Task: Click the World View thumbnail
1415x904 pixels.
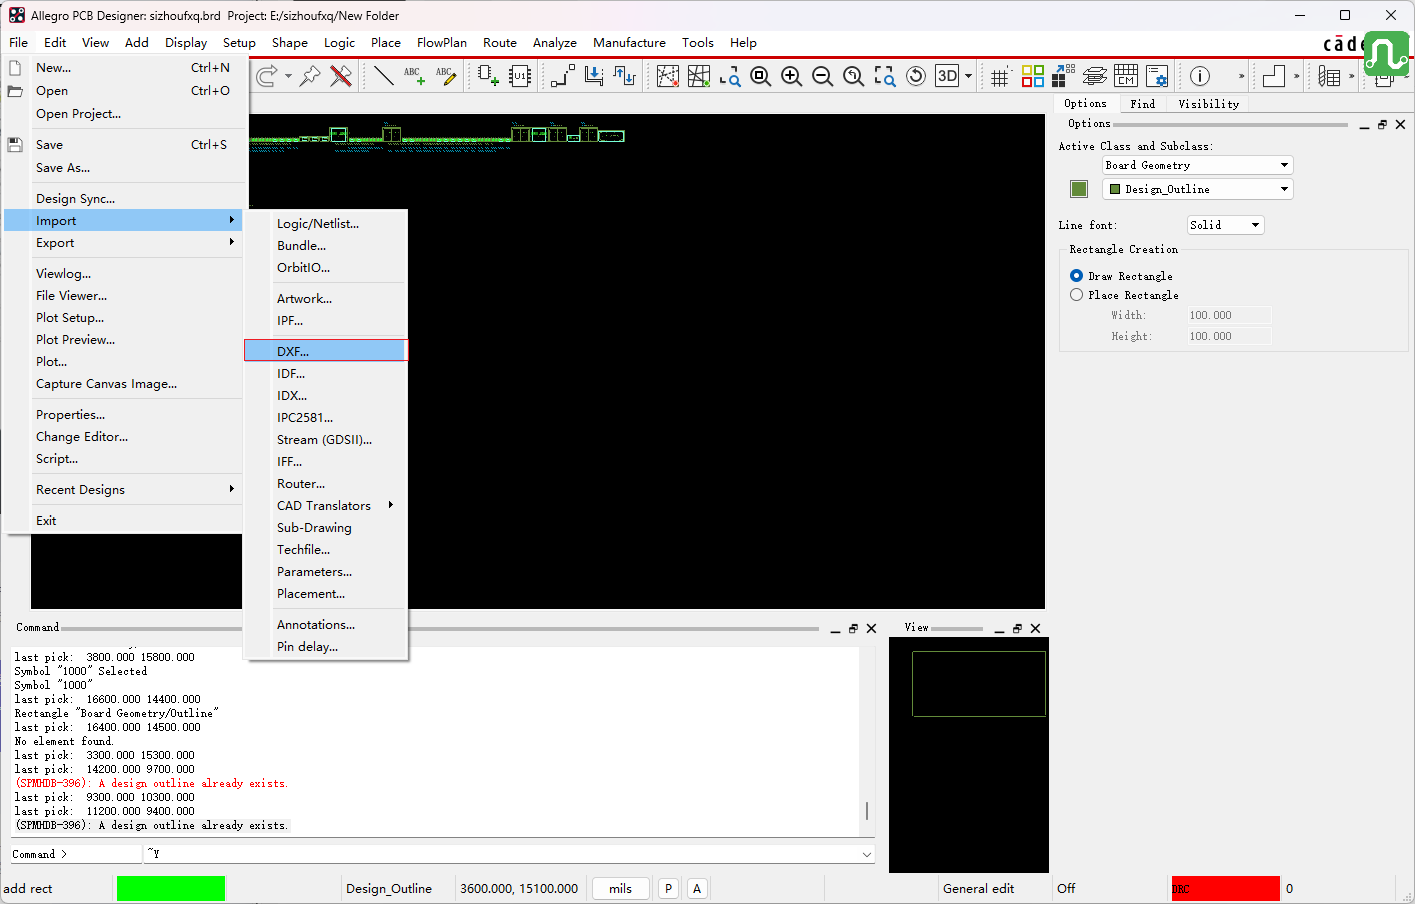Action: pyautogui.click(x=969, y=754)
